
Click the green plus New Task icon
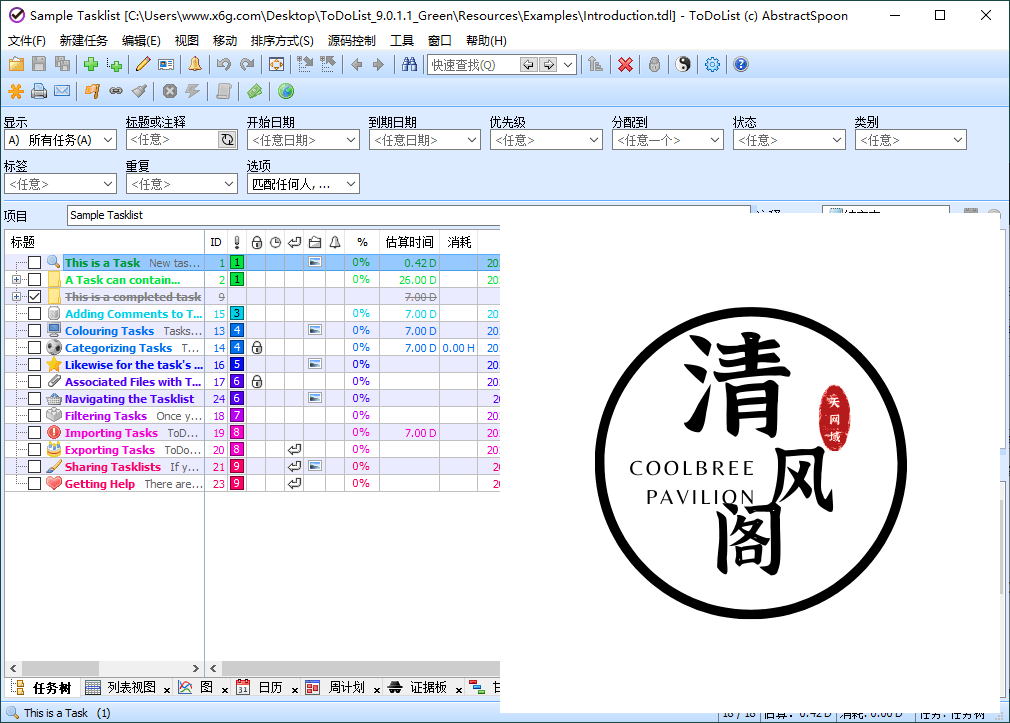click(x=91, y=64)
